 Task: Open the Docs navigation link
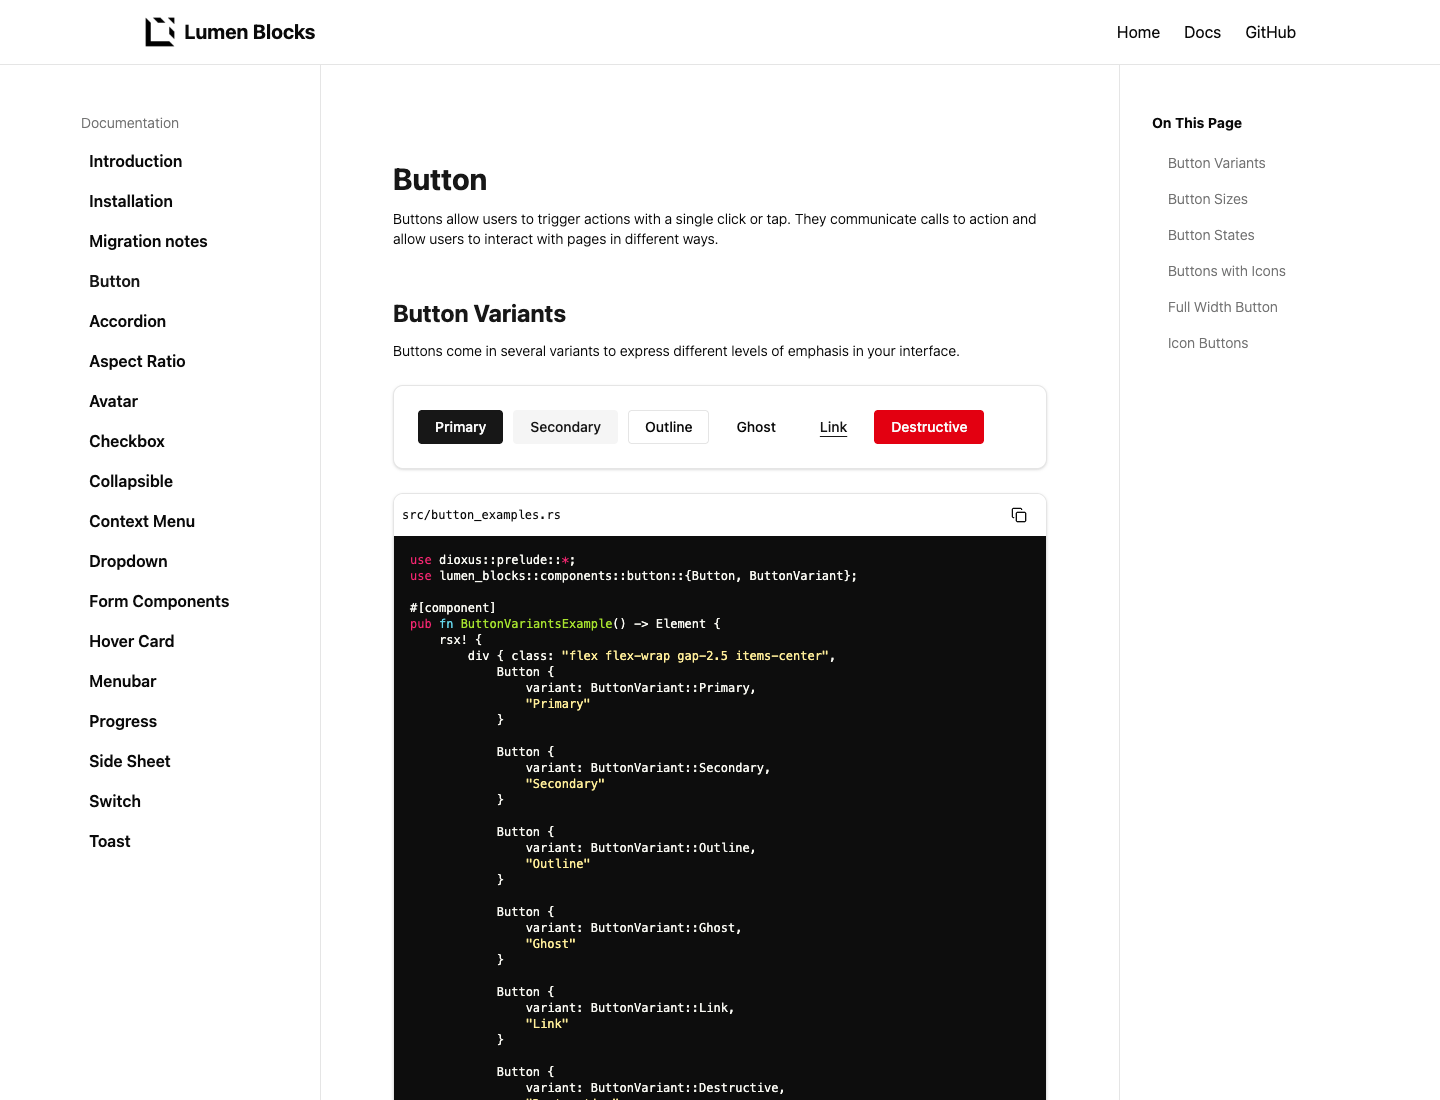[x=1202, y=32]
